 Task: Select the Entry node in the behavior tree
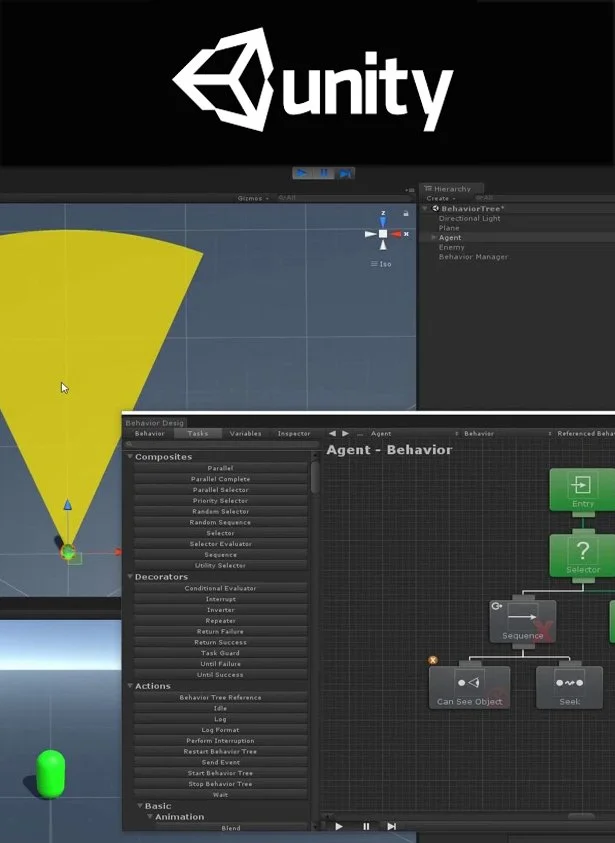(x=582, y=489)
